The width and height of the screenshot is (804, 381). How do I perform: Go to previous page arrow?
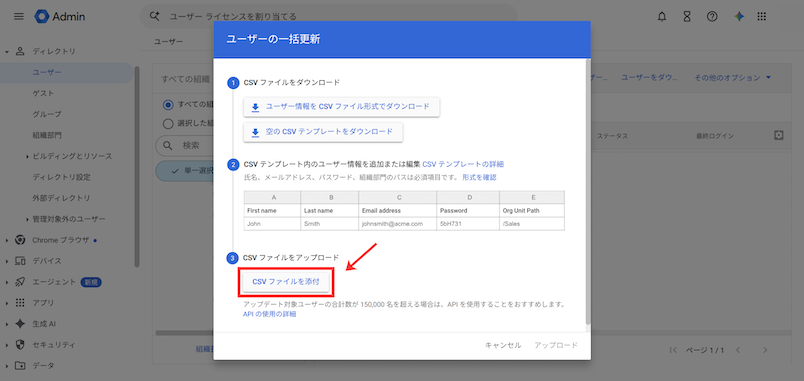pos(738,350)
